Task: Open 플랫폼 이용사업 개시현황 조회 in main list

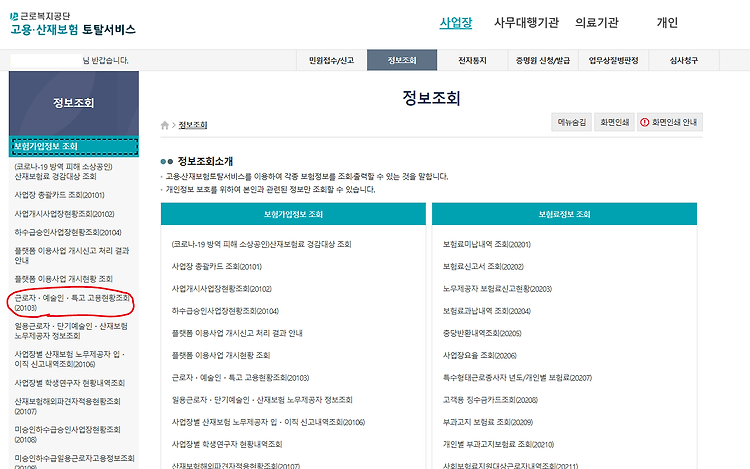Action: coord(221,356)
